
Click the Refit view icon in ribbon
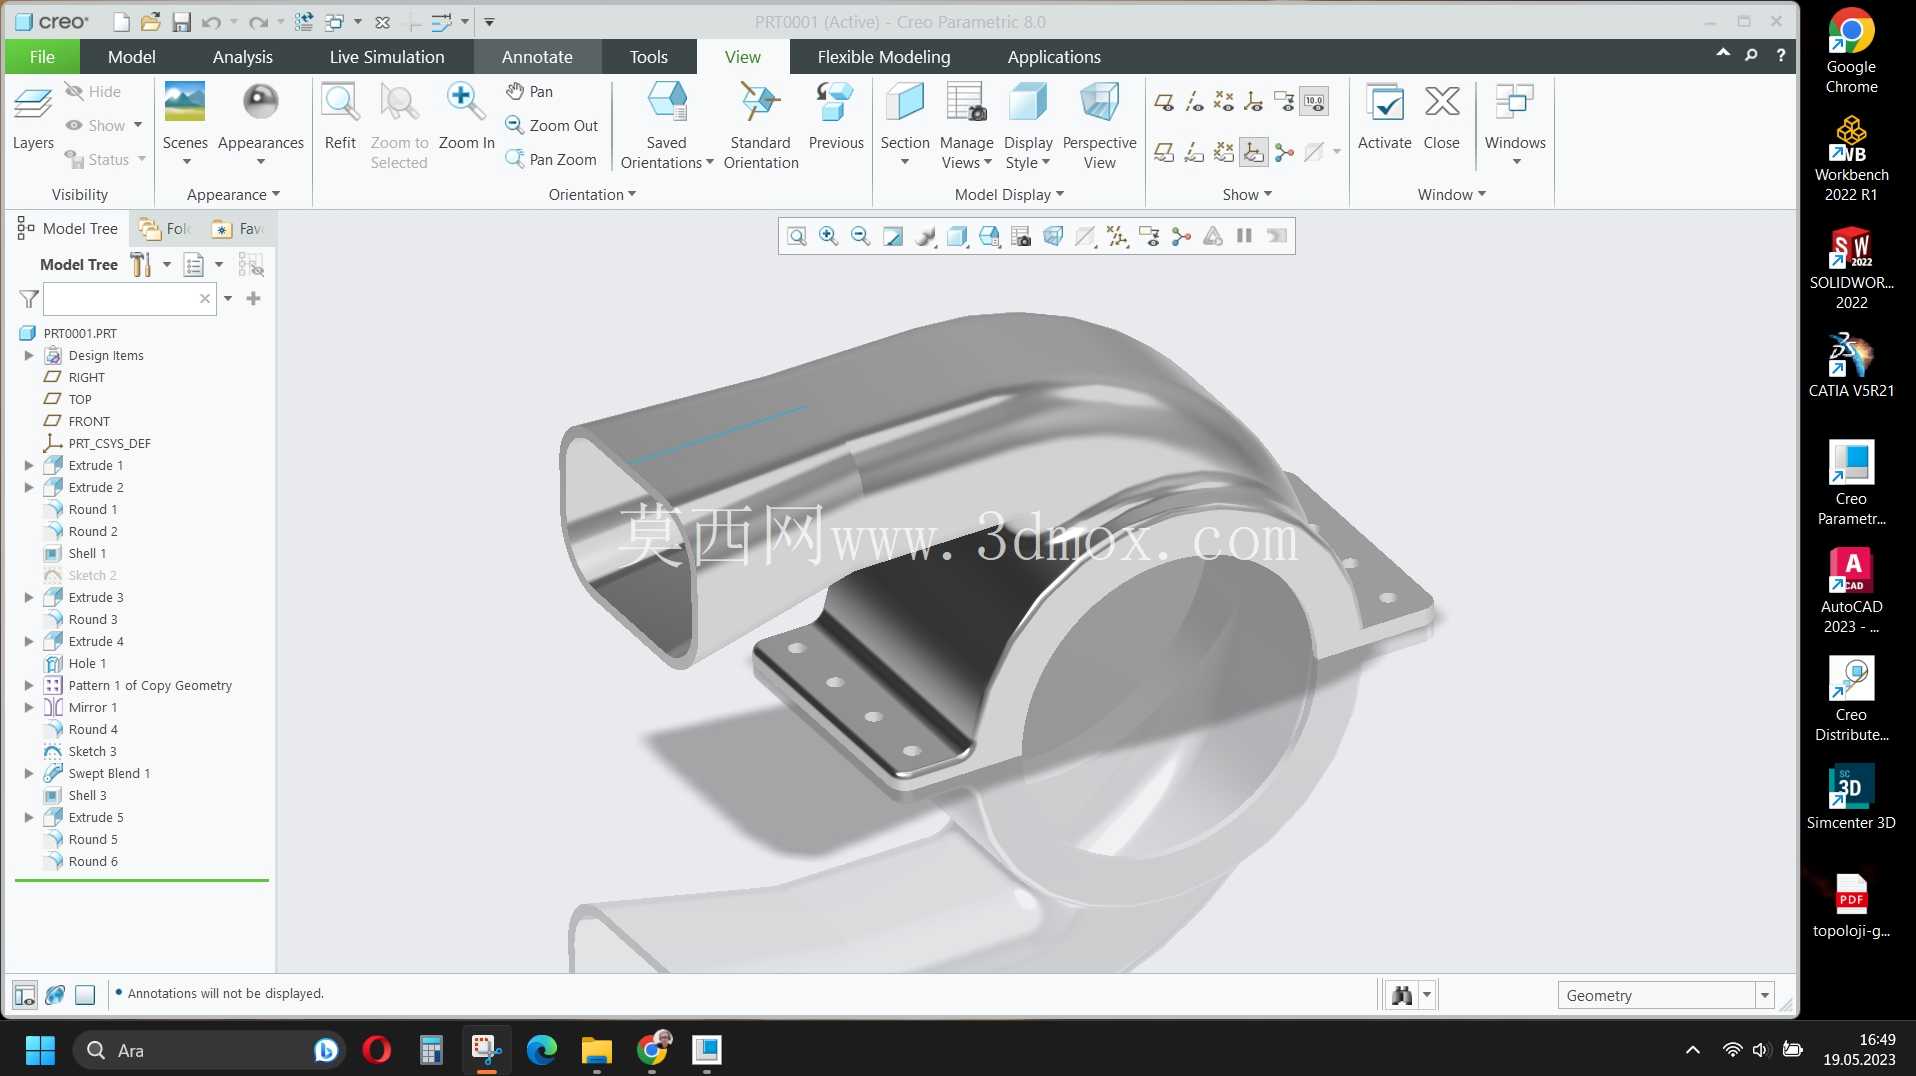pos(340,116)
